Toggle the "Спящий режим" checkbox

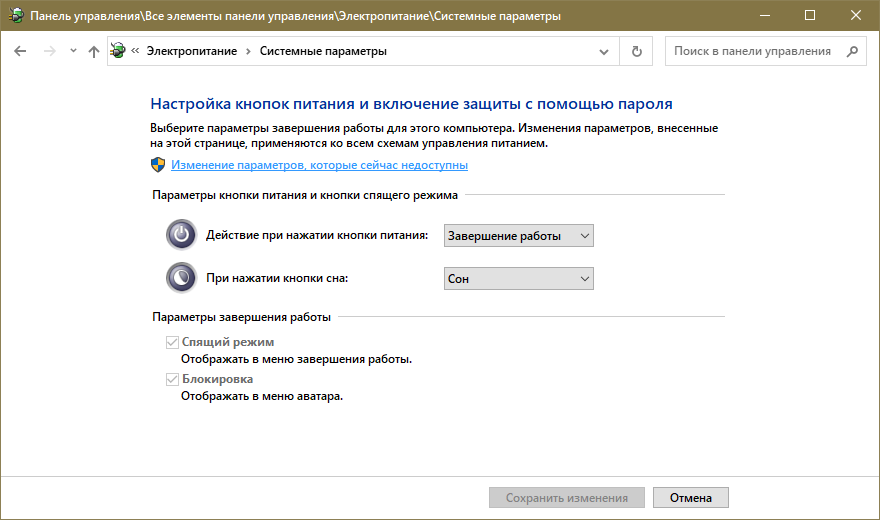[x=171, y=343]
